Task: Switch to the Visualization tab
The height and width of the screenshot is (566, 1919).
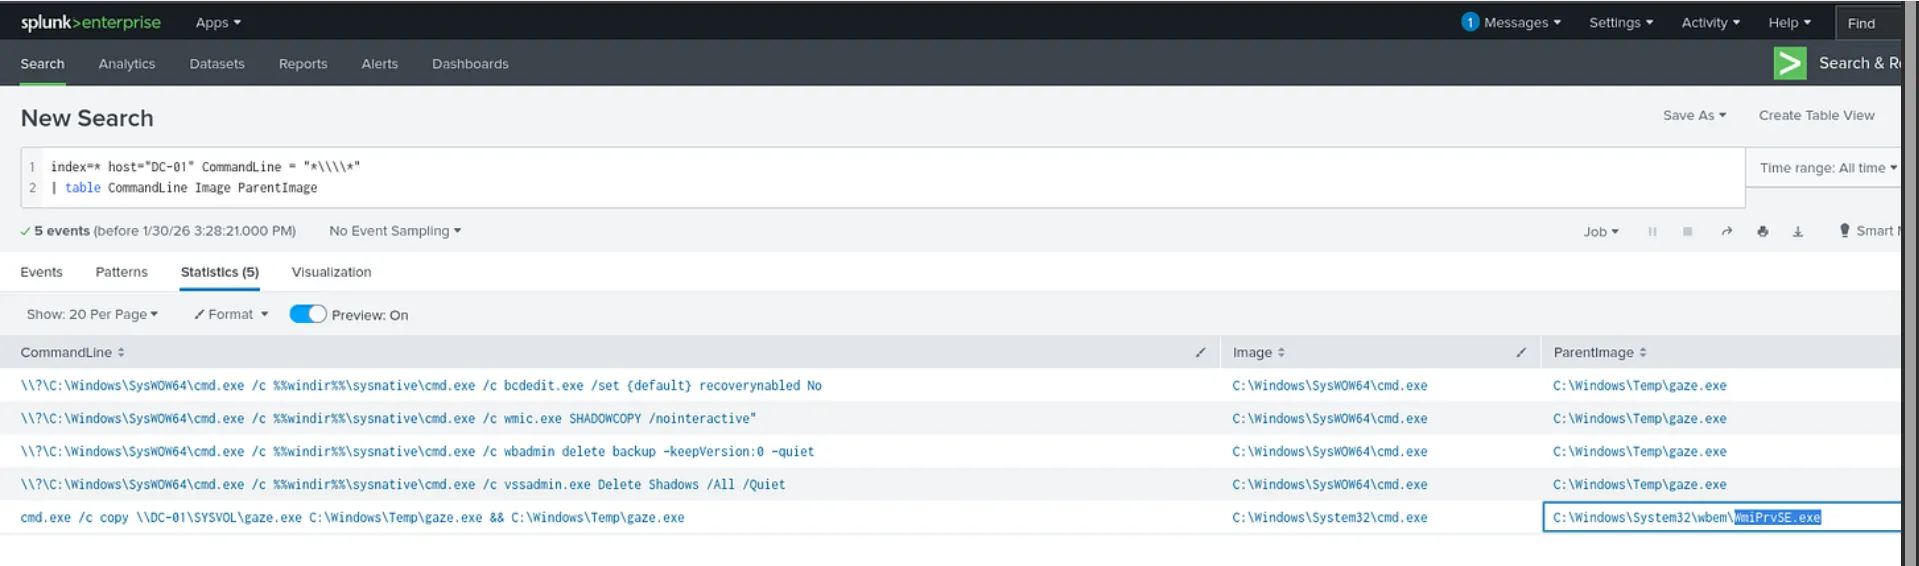Action: [x=331, y=272]
